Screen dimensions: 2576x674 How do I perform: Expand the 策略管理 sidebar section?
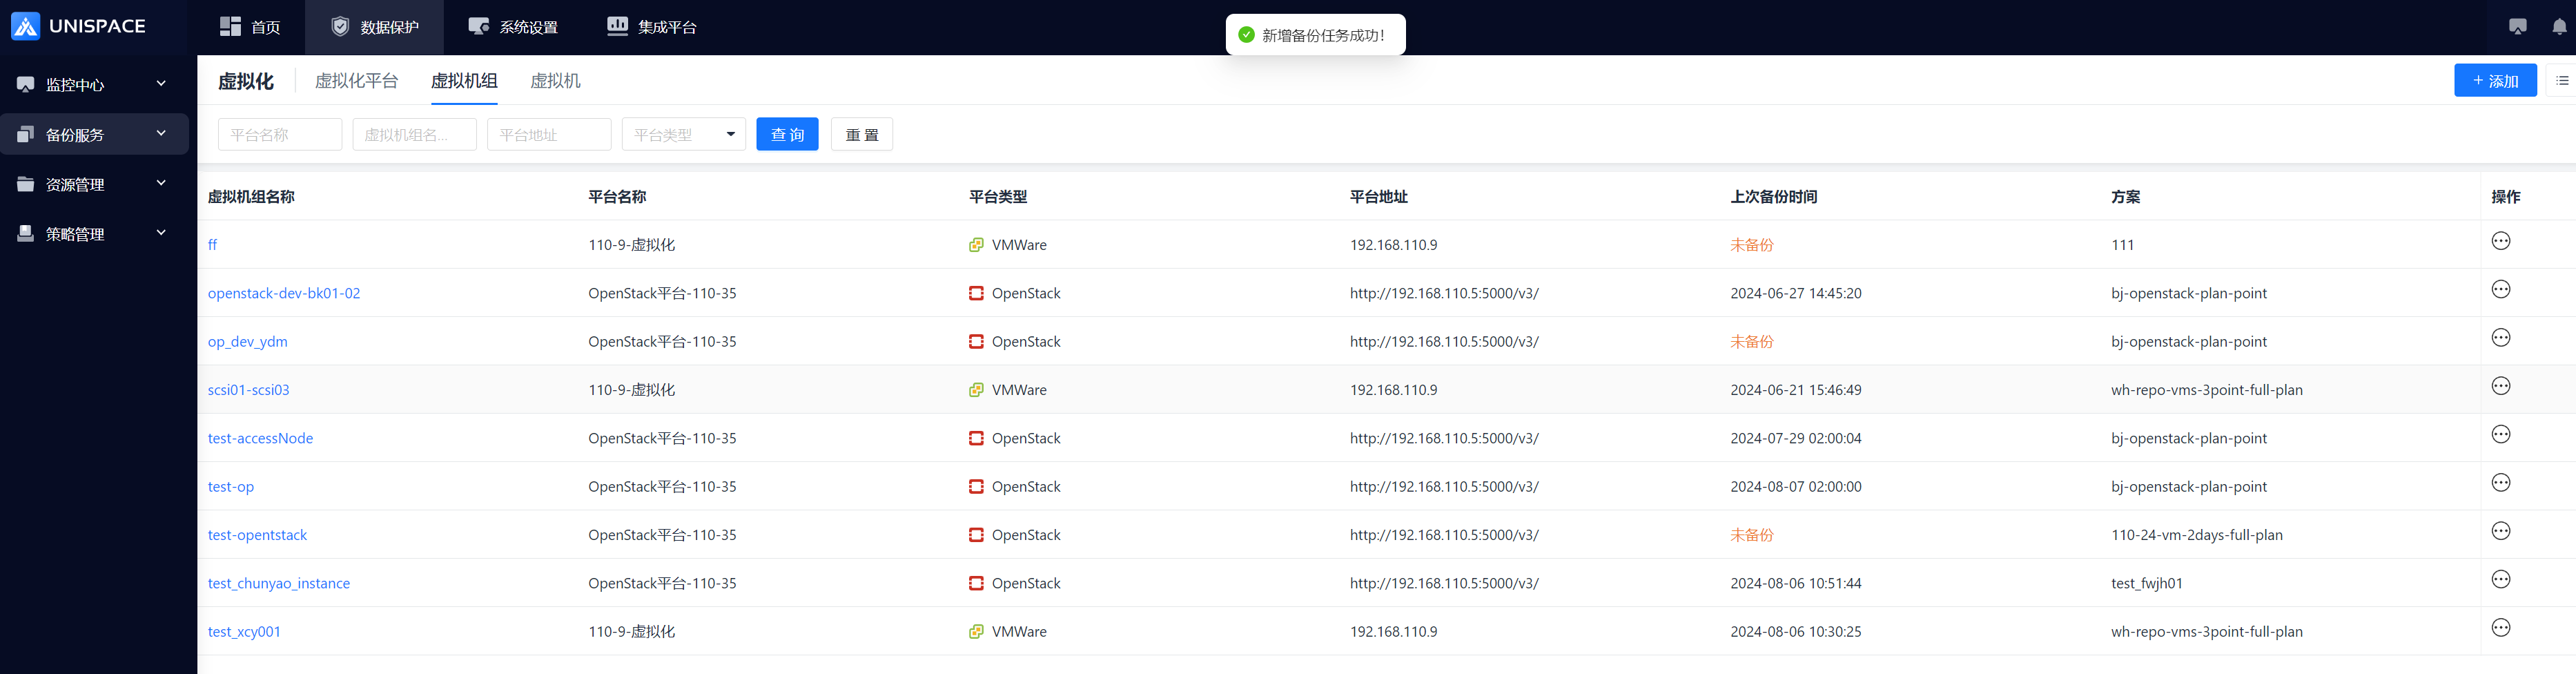pos(94,234)
